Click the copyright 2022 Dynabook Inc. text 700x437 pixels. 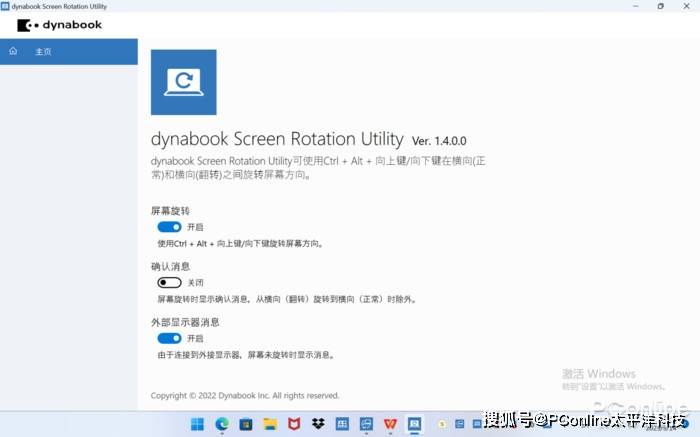click(245, 395)
